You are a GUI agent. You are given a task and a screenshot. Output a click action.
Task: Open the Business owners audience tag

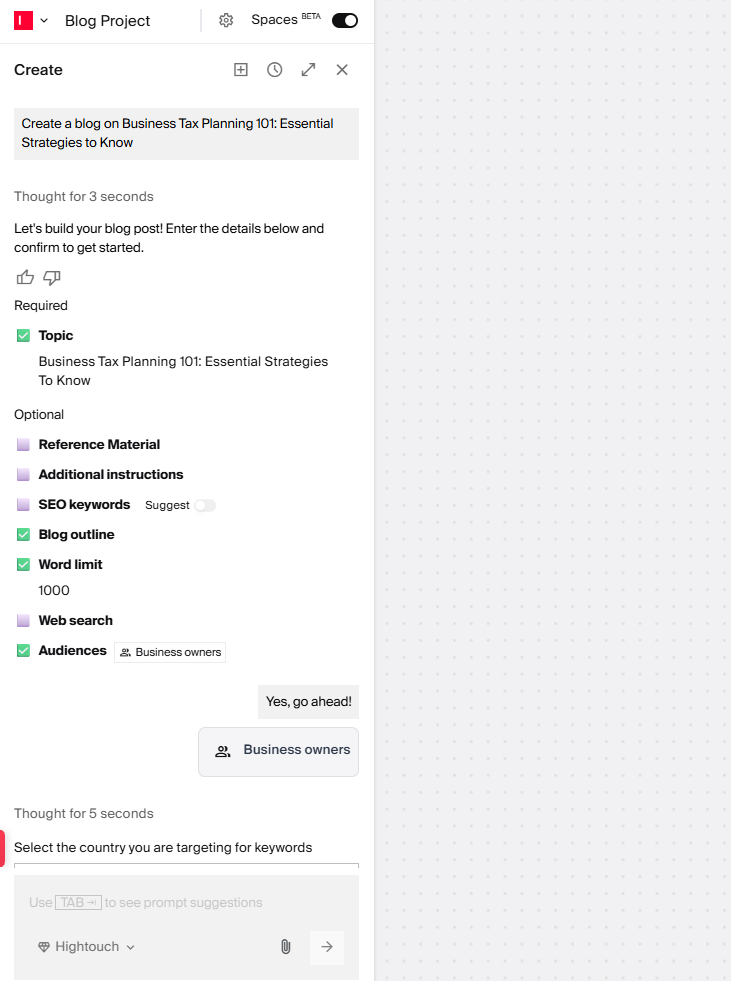point(170,652)
